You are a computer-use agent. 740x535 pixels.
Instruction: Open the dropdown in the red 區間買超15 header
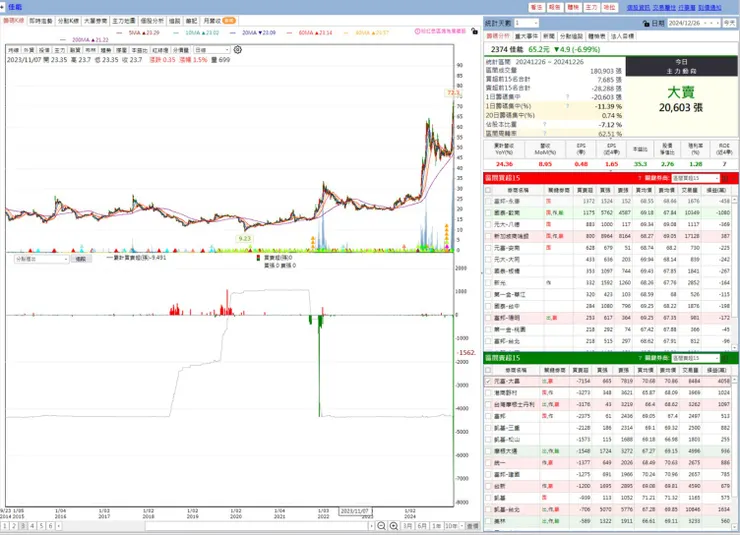695,178
